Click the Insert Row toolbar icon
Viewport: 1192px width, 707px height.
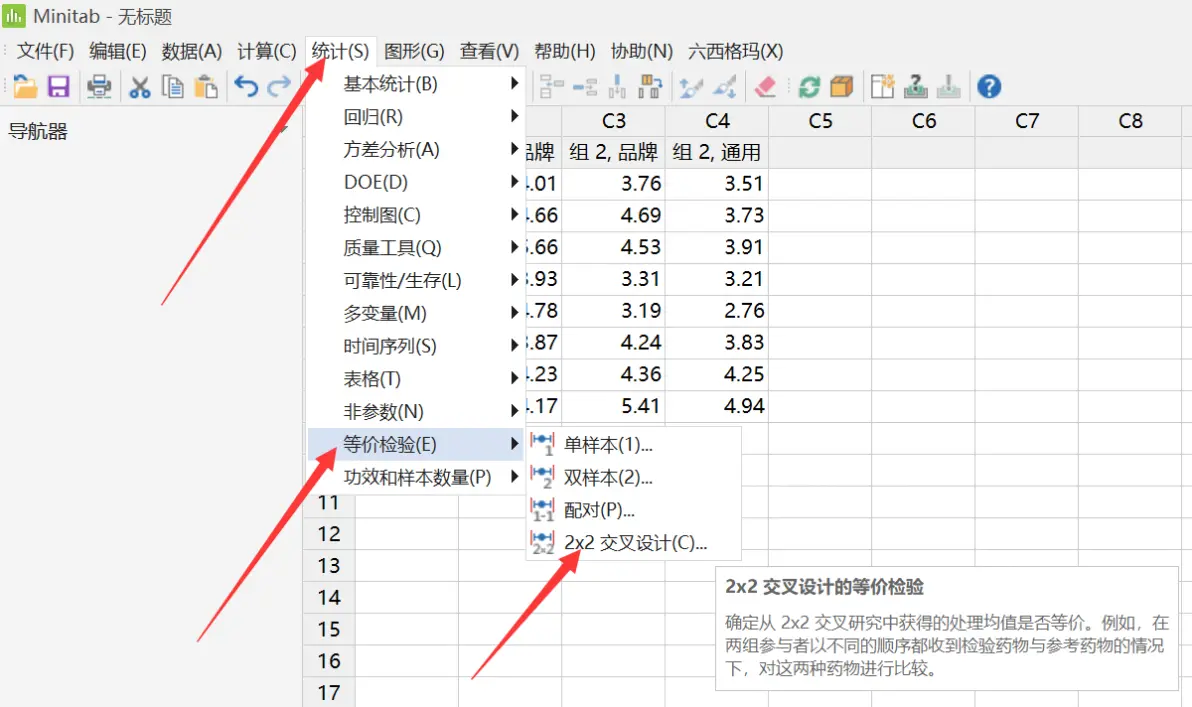point(585,87)
